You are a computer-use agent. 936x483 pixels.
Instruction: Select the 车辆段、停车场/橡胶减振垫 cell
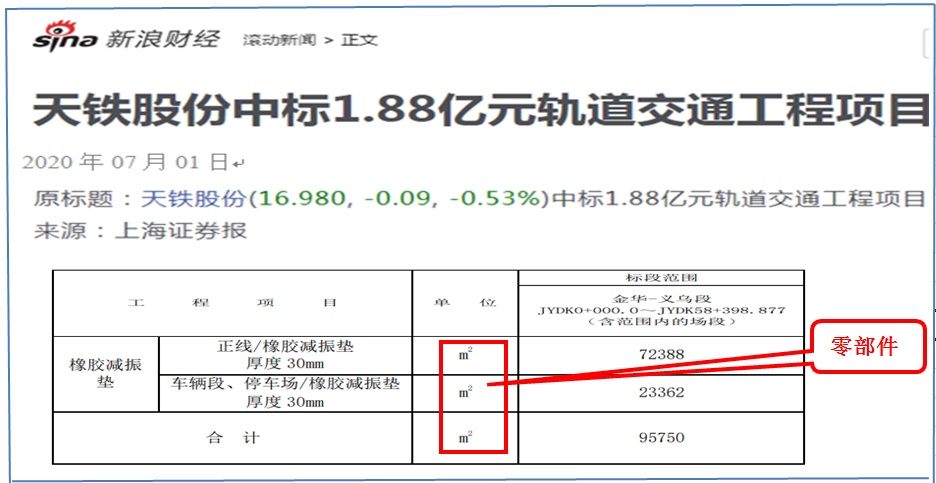[x=285, y=393]
